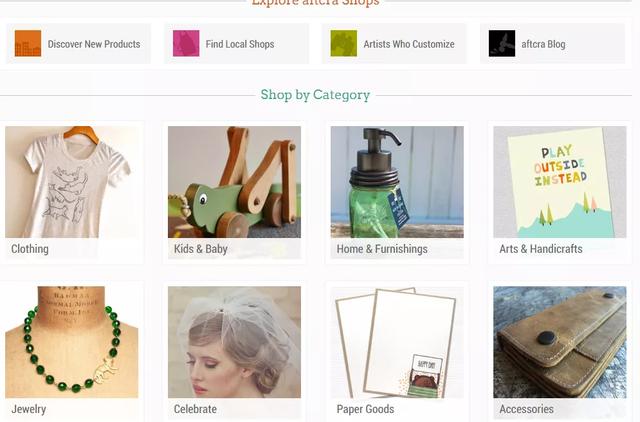Click the orange Discover New Products icon
The image size is (640, 422).
point(28,43)
